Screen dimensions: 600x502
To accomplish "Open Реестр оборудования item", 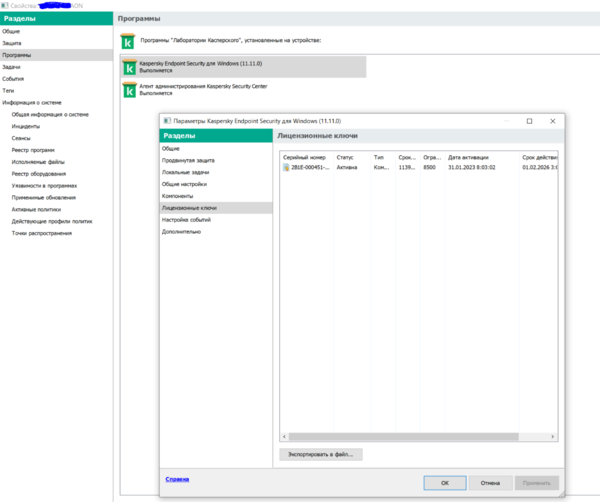I will (39, 174).
